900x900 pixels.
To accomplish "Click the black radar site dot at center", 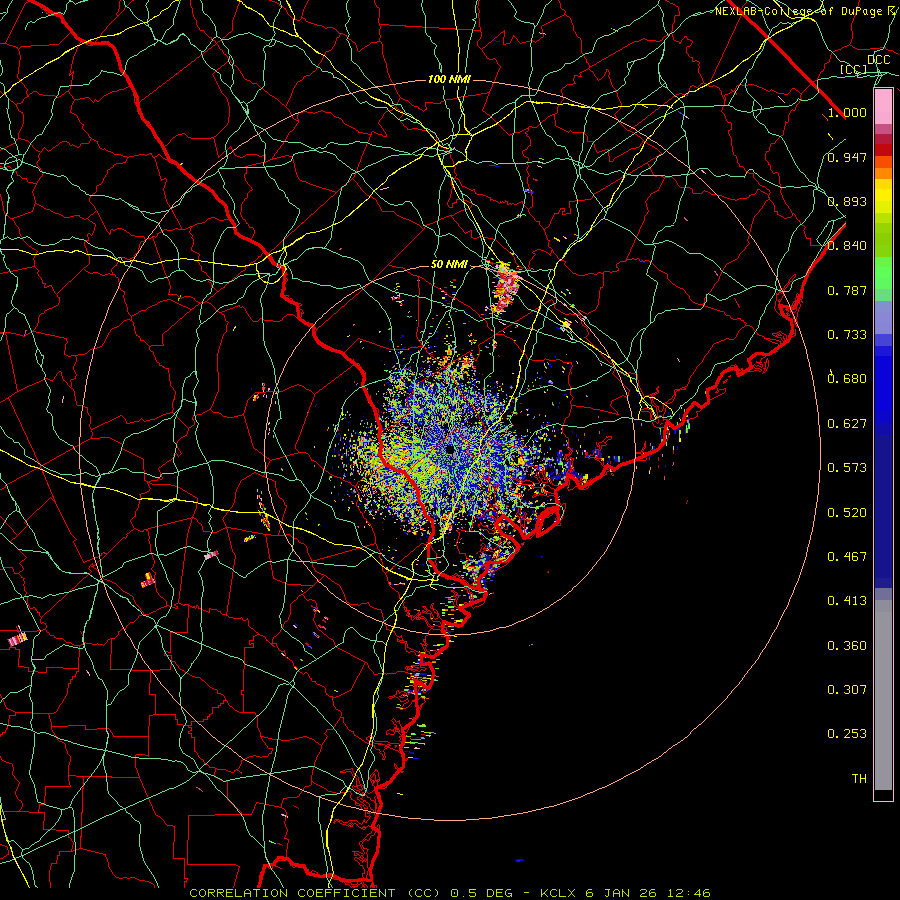I will [x=450, y=450].
